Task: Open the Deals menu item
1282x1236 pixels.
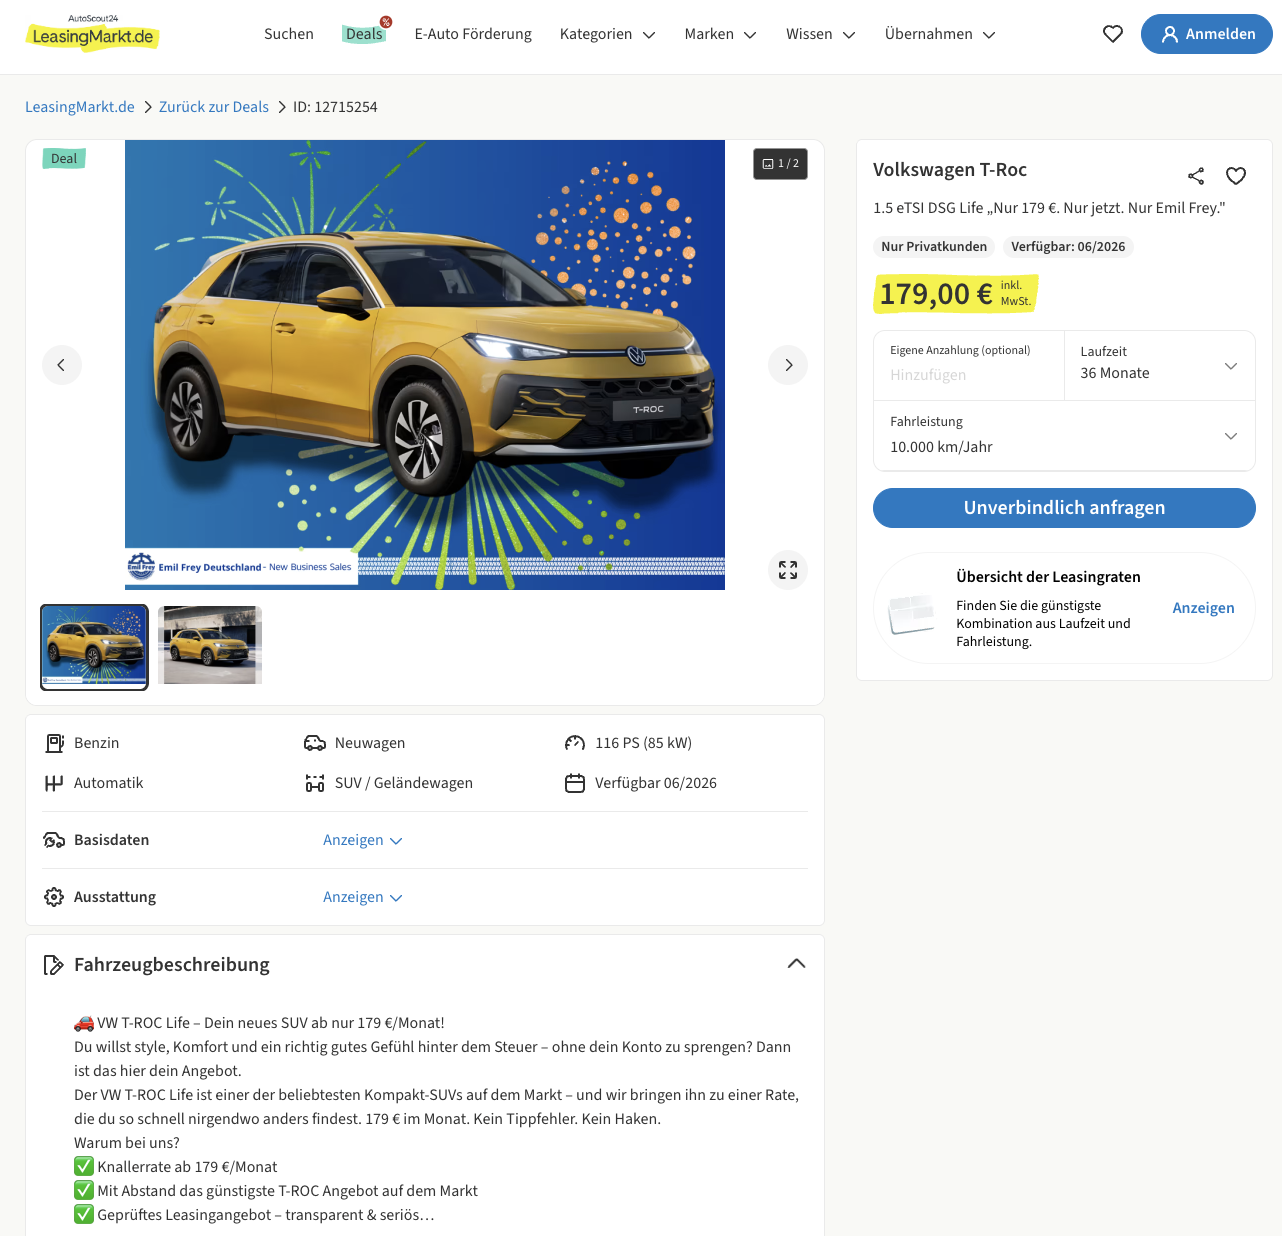Action: [x=364, y=34]
